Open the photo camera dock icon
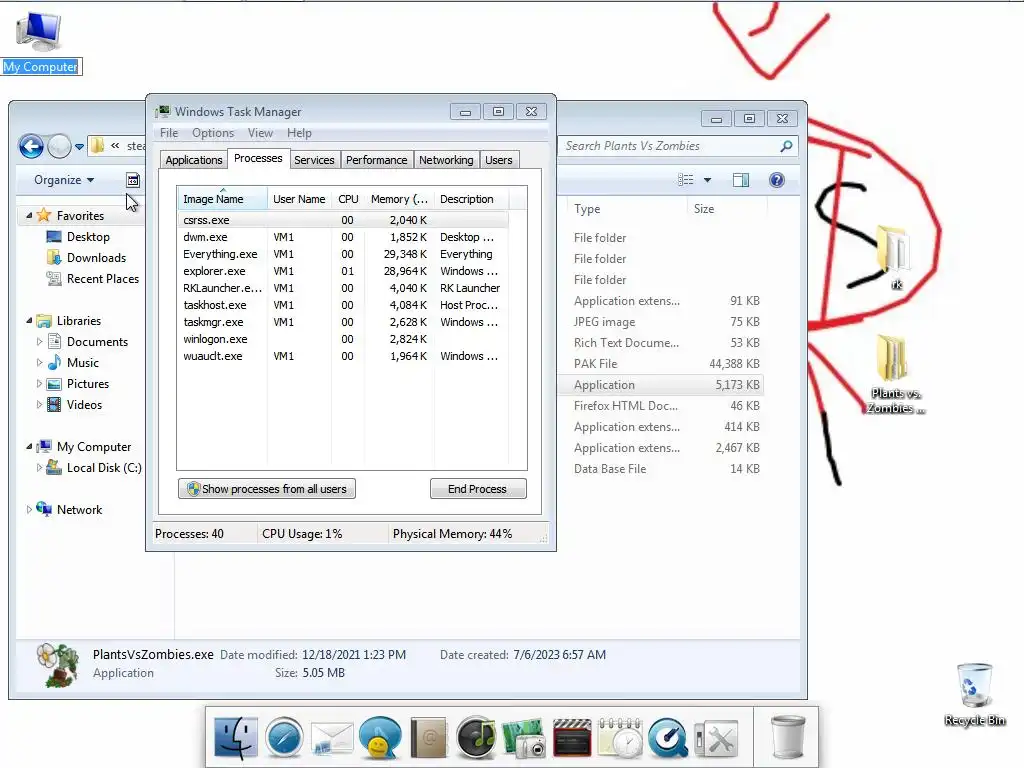Screen dimensions: 1024x768 pos(524,739)
